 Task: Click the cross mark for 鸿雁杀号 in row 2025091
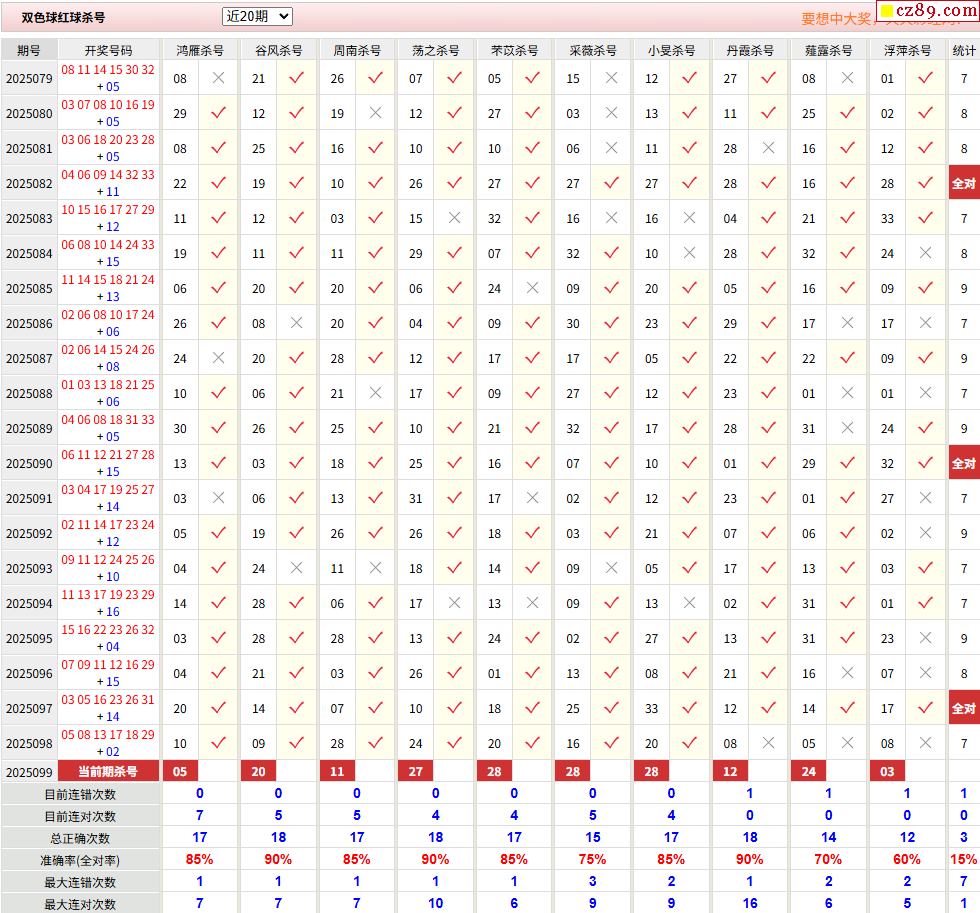[218, 498]
